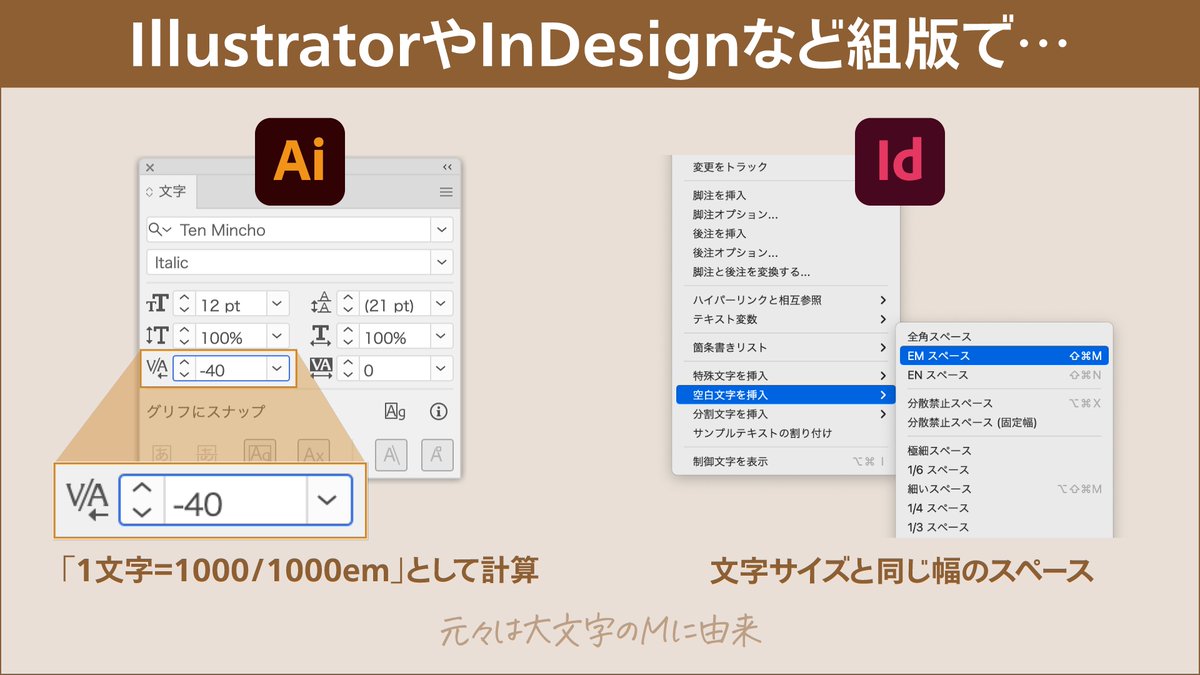Viewport: 1200px width, 675px height.
Task: Click the enlarged kerning stepper arrows in callout
Action: pyautogui.click(x=143, y=500)
